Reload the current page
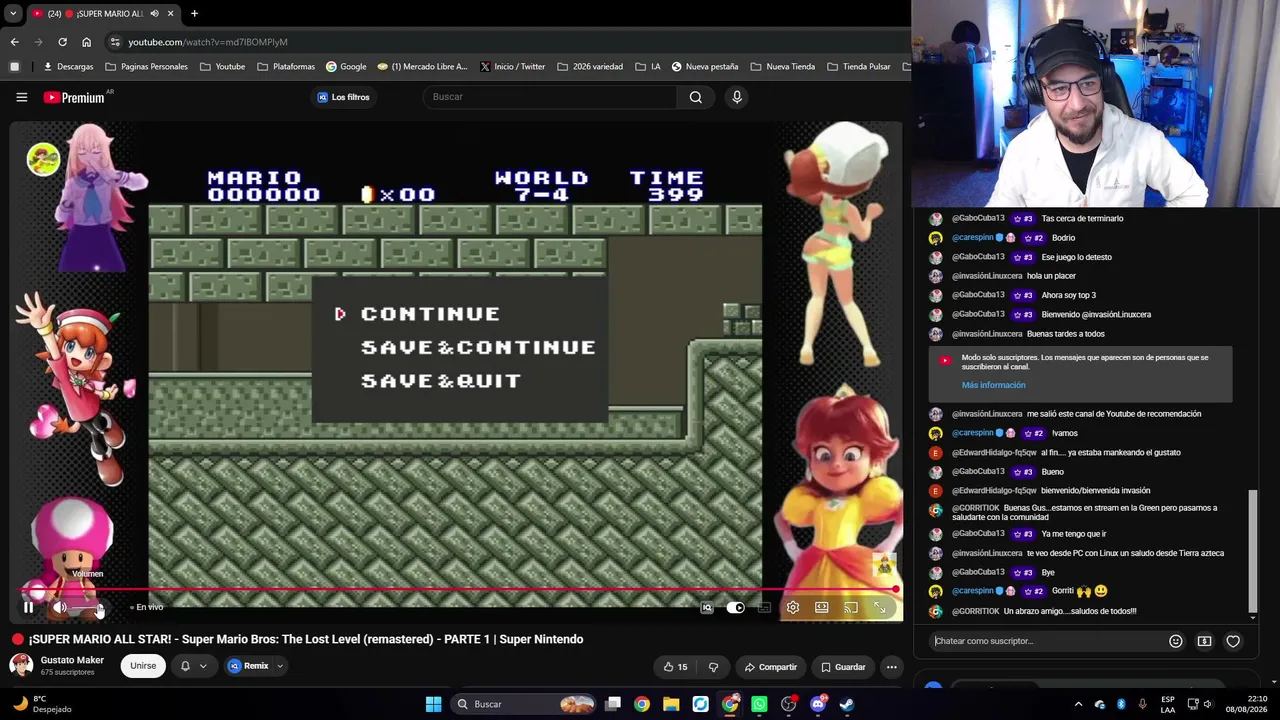This screenshot has width=1280, height=720. tap(62, 42)
